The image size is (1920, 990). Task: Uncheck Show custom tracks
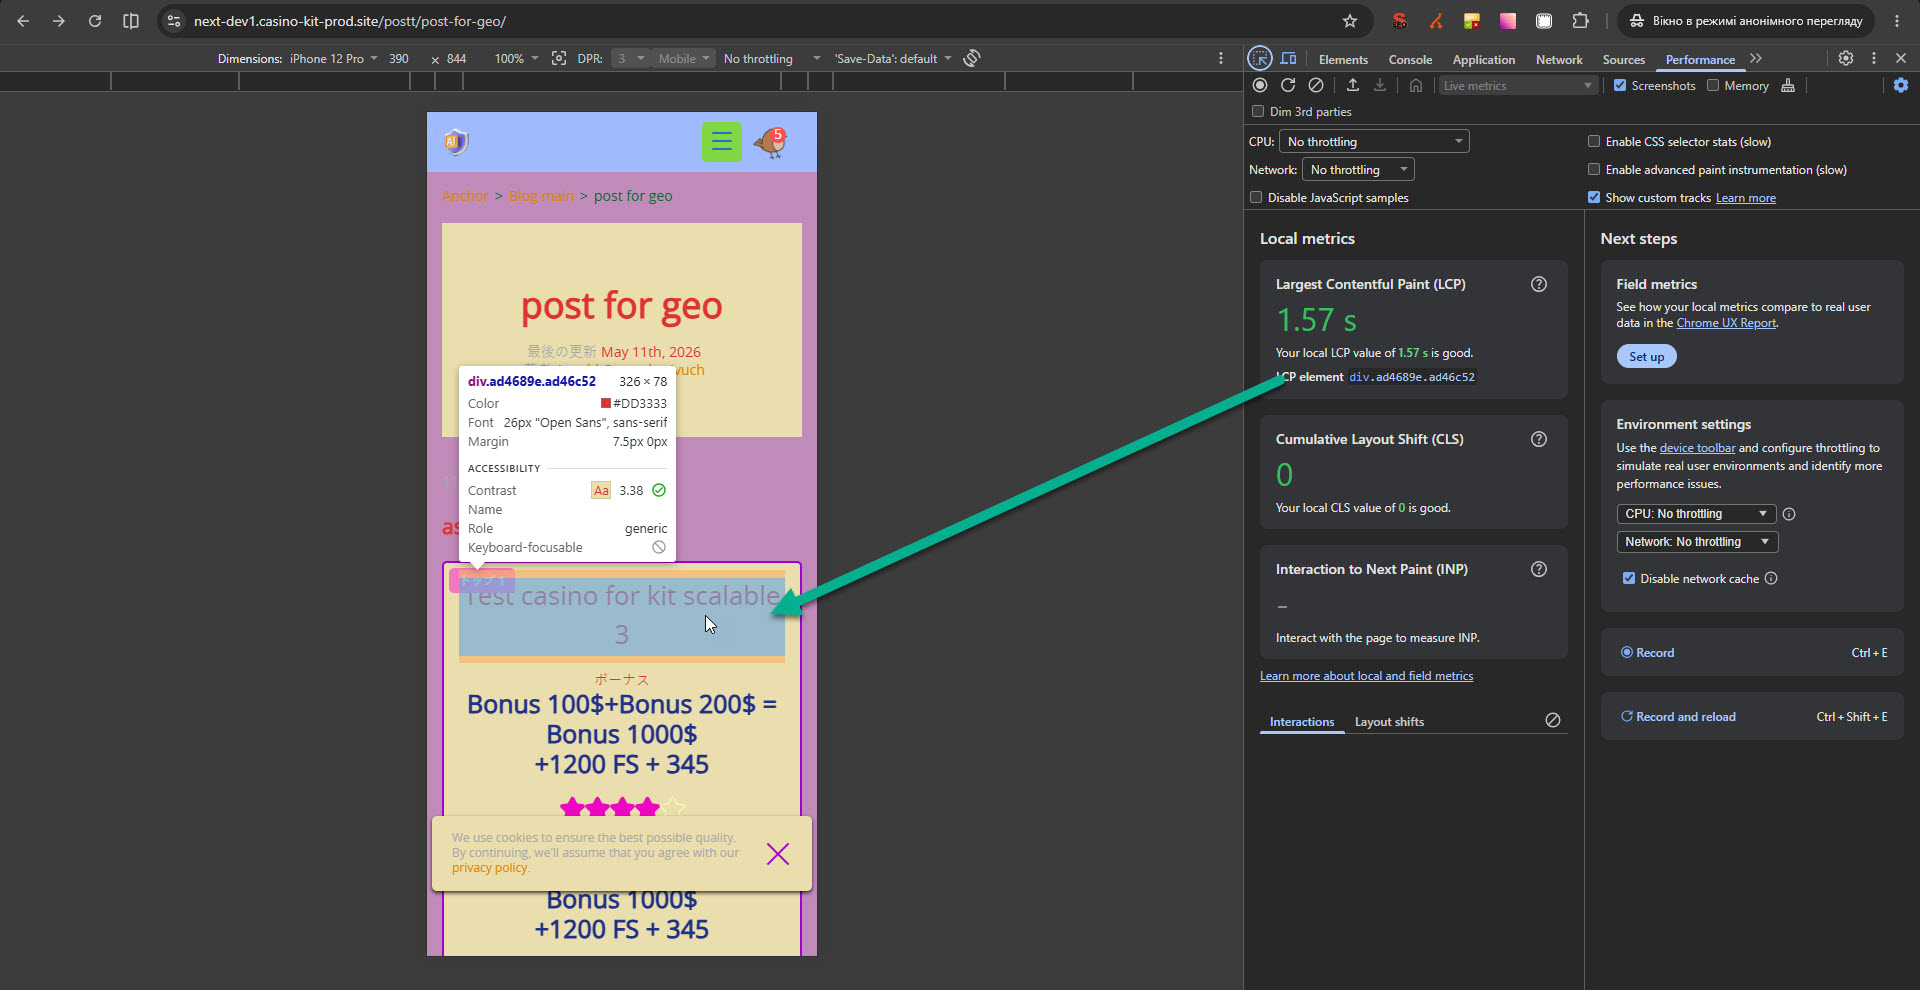pyautogui.click(x=1594, y=197)
